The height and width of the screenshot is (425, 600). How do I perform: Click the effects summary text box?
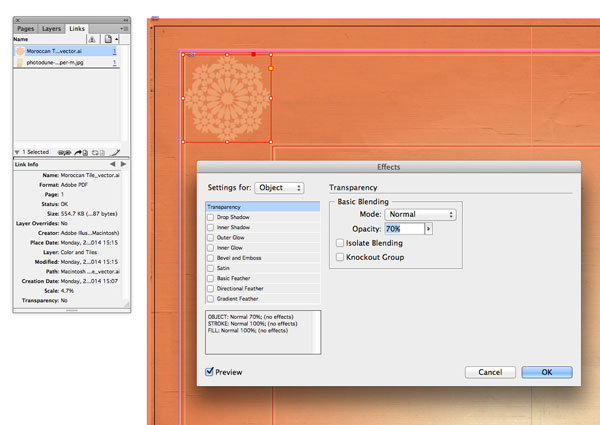pyautogui.click(x=263, y=332)
